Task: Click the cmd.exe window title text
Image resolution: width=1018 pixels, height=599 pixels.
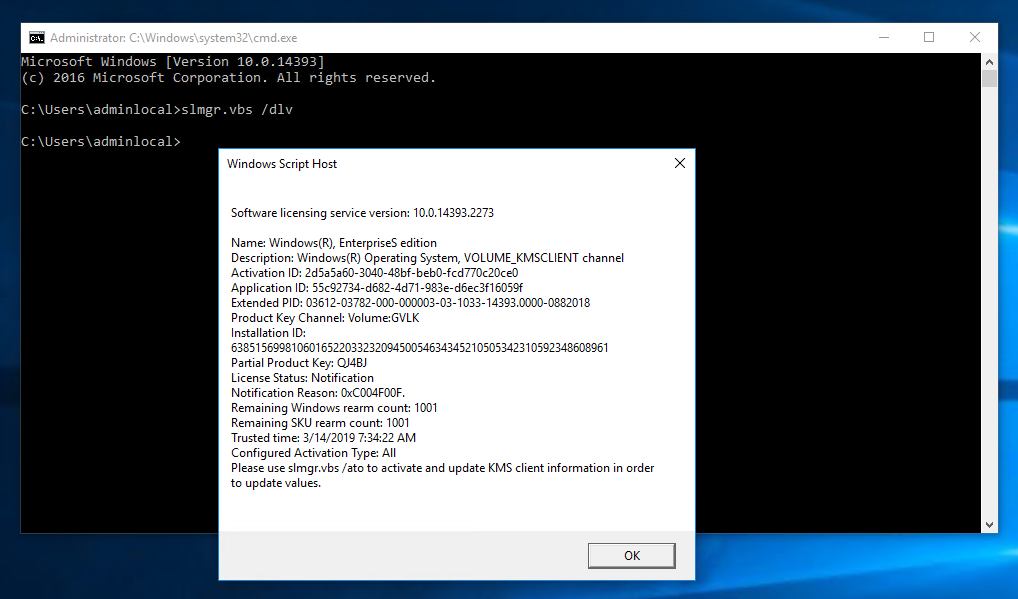Action: (173, 38)
